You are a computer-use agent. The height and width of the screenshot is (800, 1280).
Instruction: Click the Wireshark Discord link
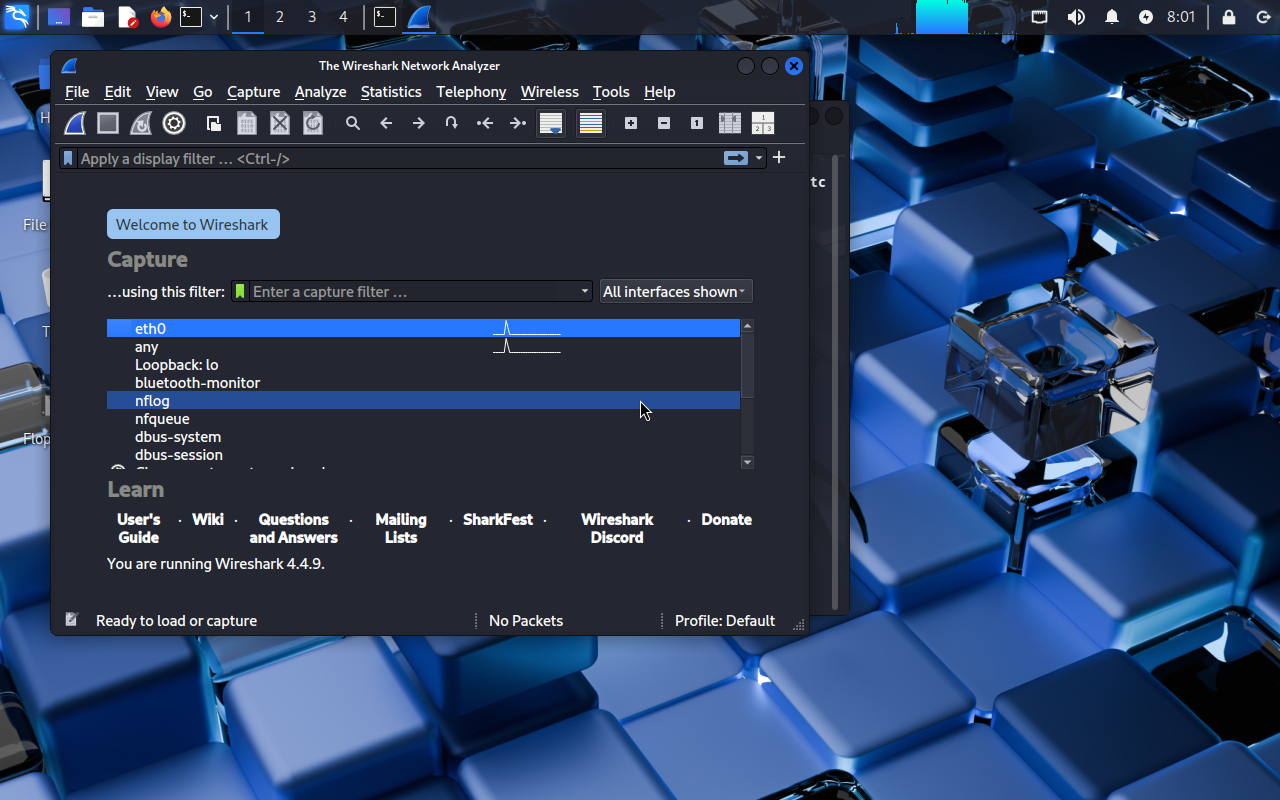tap(617, 528)
